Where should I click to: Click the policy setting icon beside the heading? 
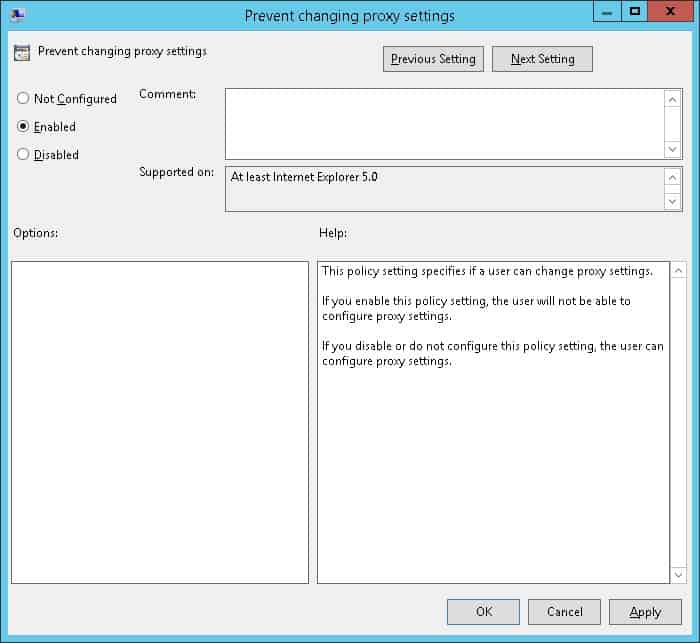22,53
